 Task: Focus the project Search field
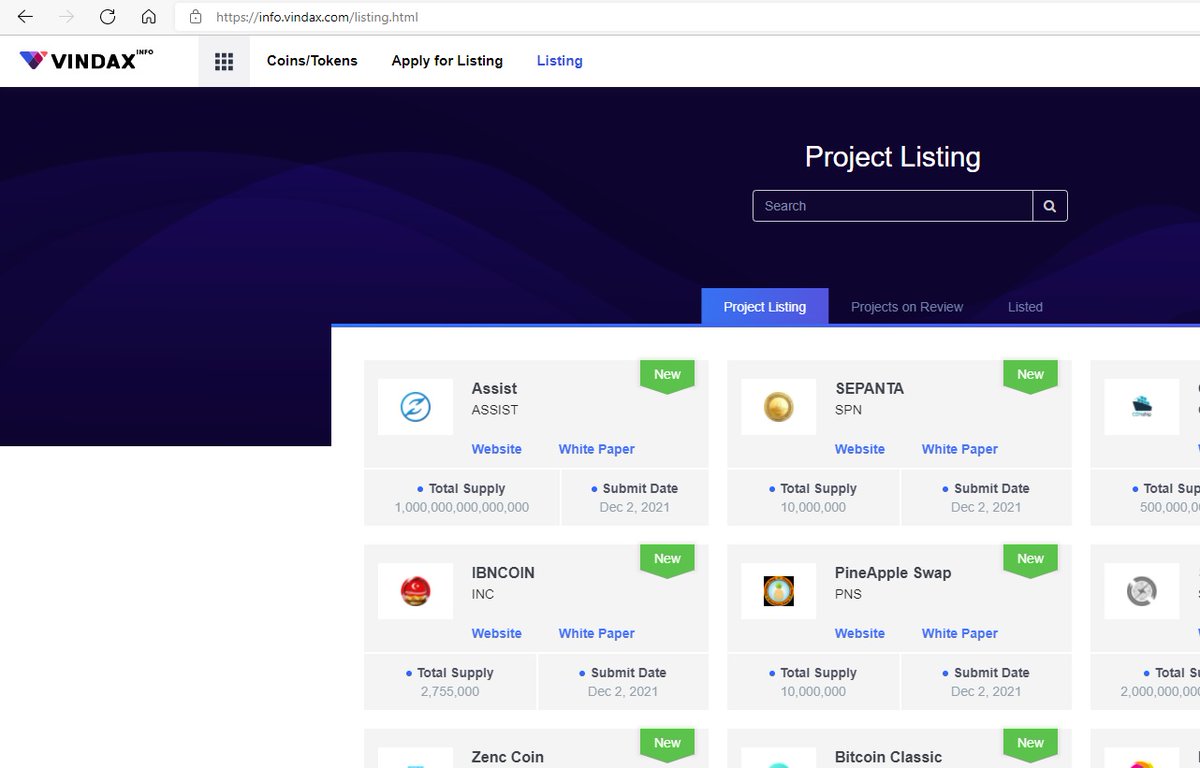(893, 206)
